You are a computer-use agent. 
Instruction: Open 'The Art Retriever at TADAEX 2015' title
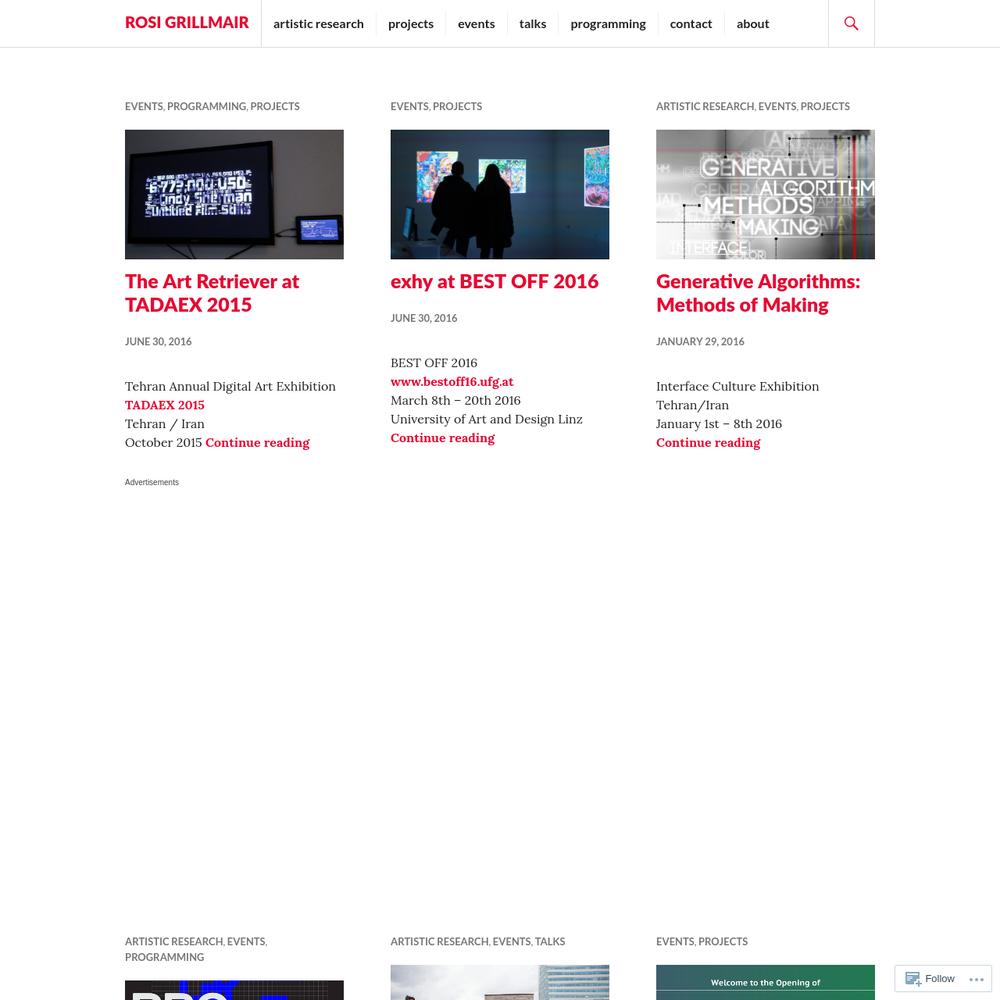(x=212, y=293)
